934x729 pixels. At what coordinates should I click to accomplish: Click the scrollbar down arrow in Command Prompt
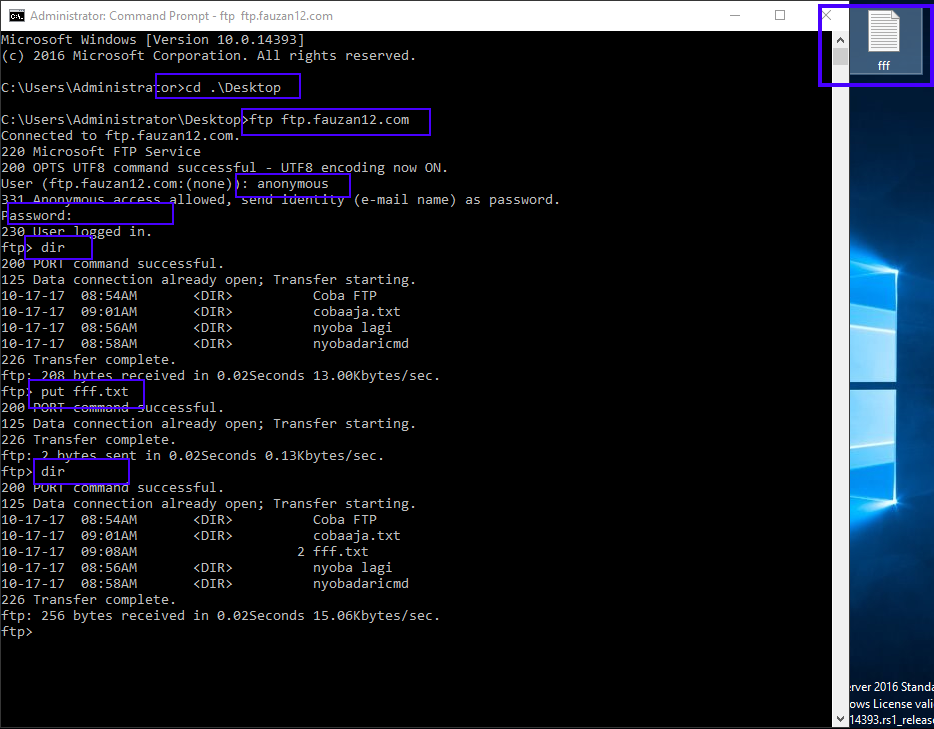click(840, 719)
